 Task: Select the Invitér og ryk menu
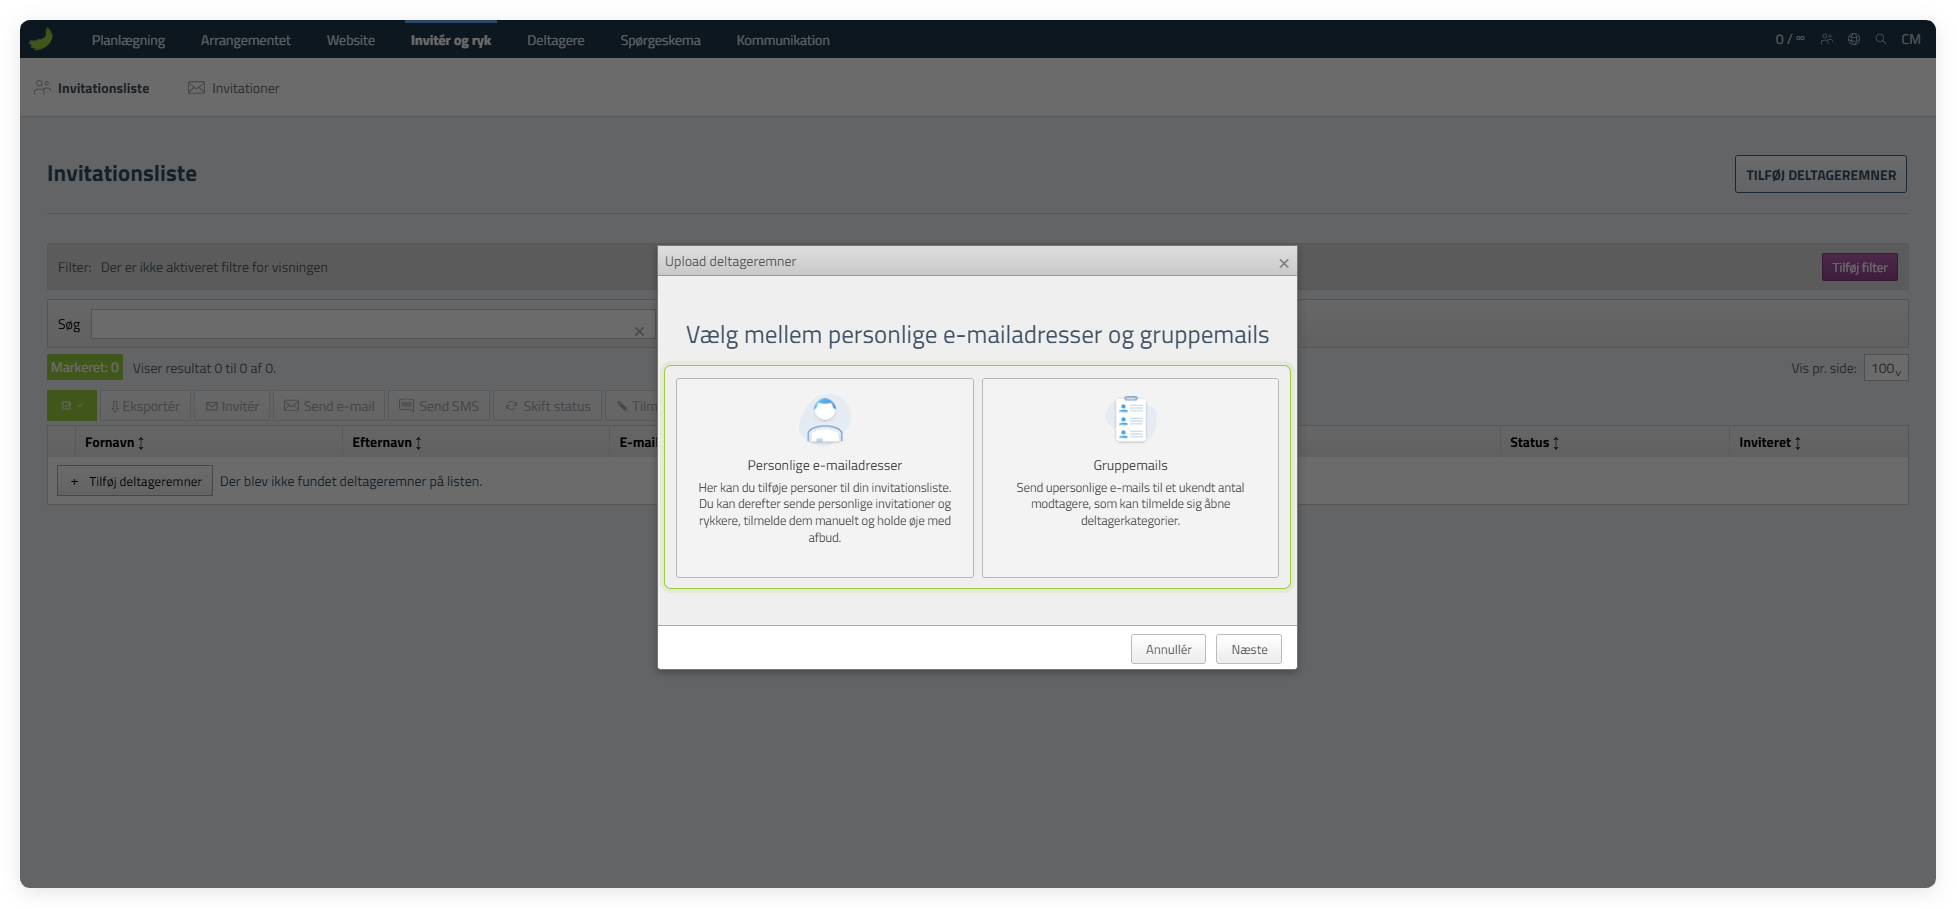451,40
